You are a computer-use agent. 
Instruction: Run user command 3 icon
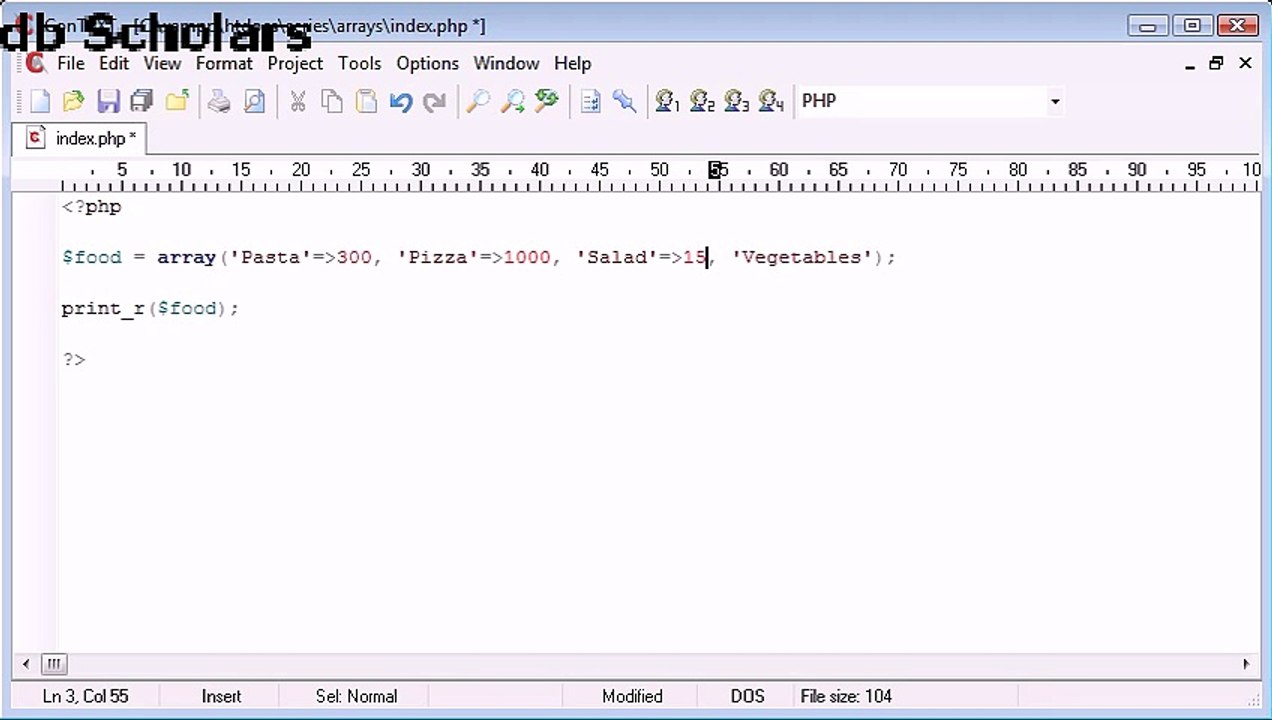pos(736,101)
